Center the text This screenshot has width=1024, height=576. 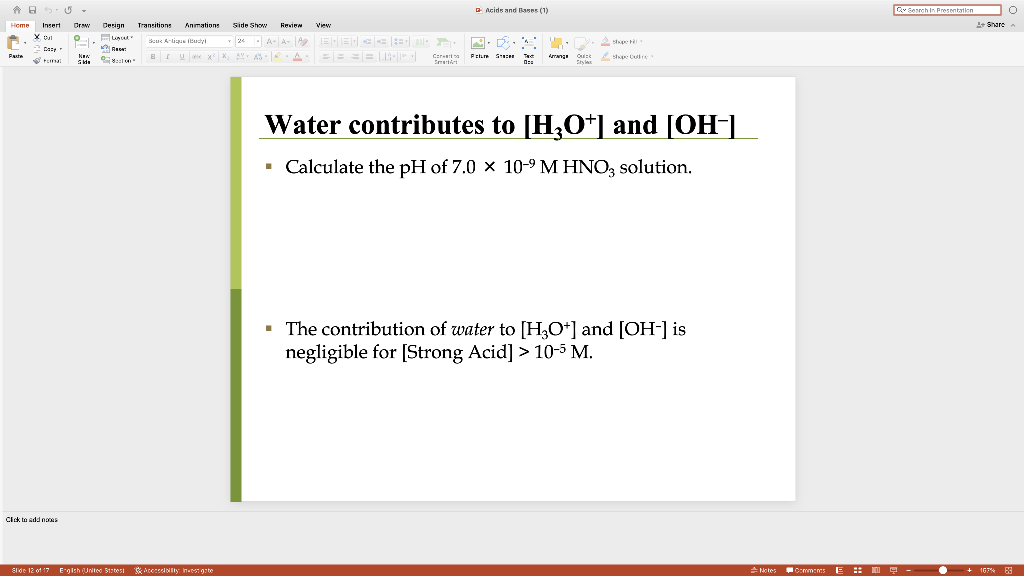click(340, 57)
